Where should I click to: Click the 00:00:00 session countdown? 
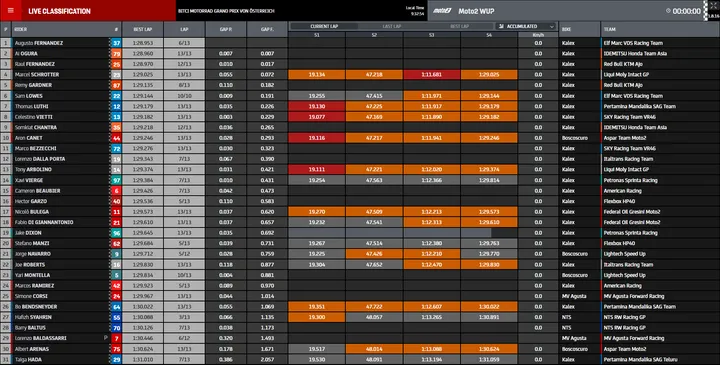(x=686, y=11)
